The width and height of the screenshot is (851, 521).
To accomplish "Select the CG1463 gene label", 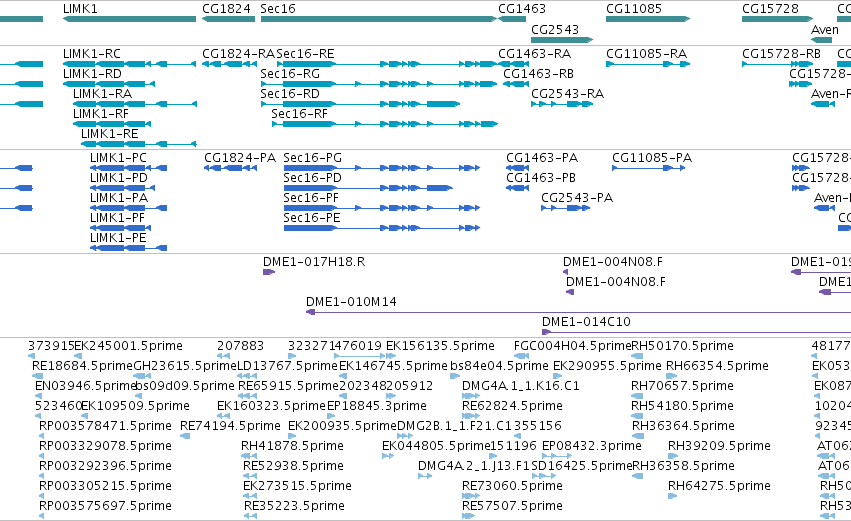I will point(522,9).
